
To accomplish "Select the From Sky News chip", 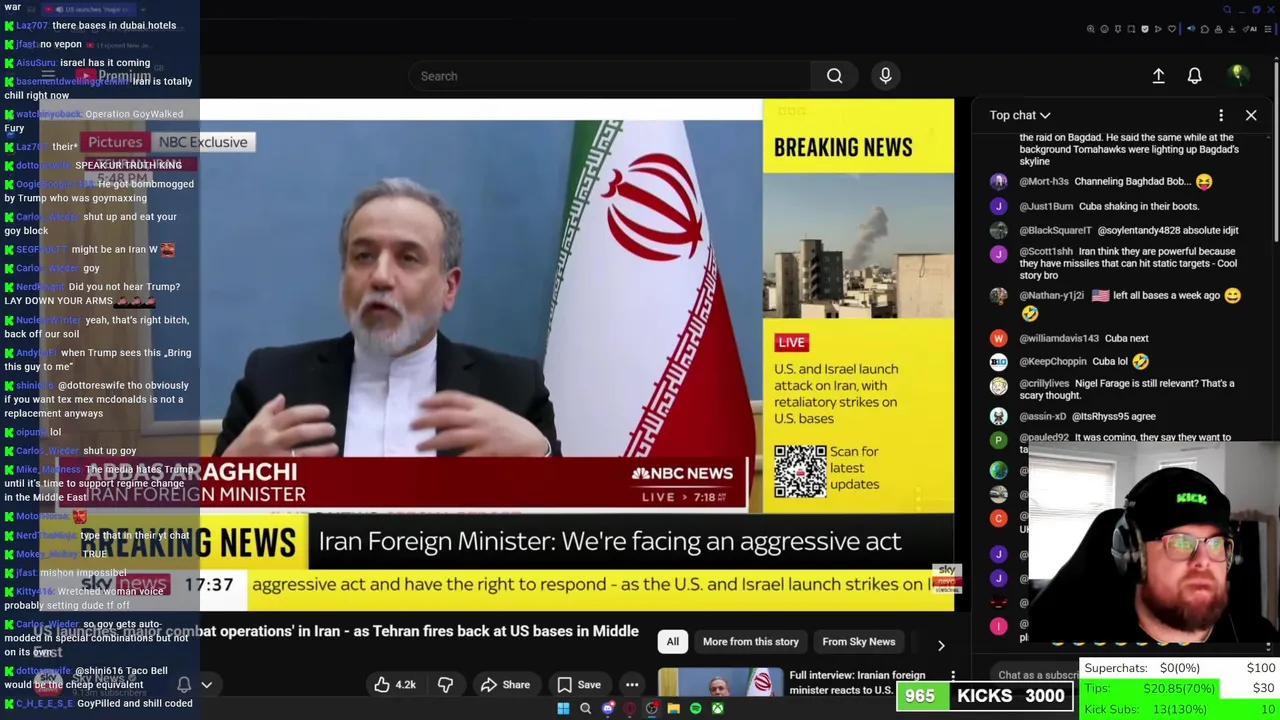I will point(858,642).
